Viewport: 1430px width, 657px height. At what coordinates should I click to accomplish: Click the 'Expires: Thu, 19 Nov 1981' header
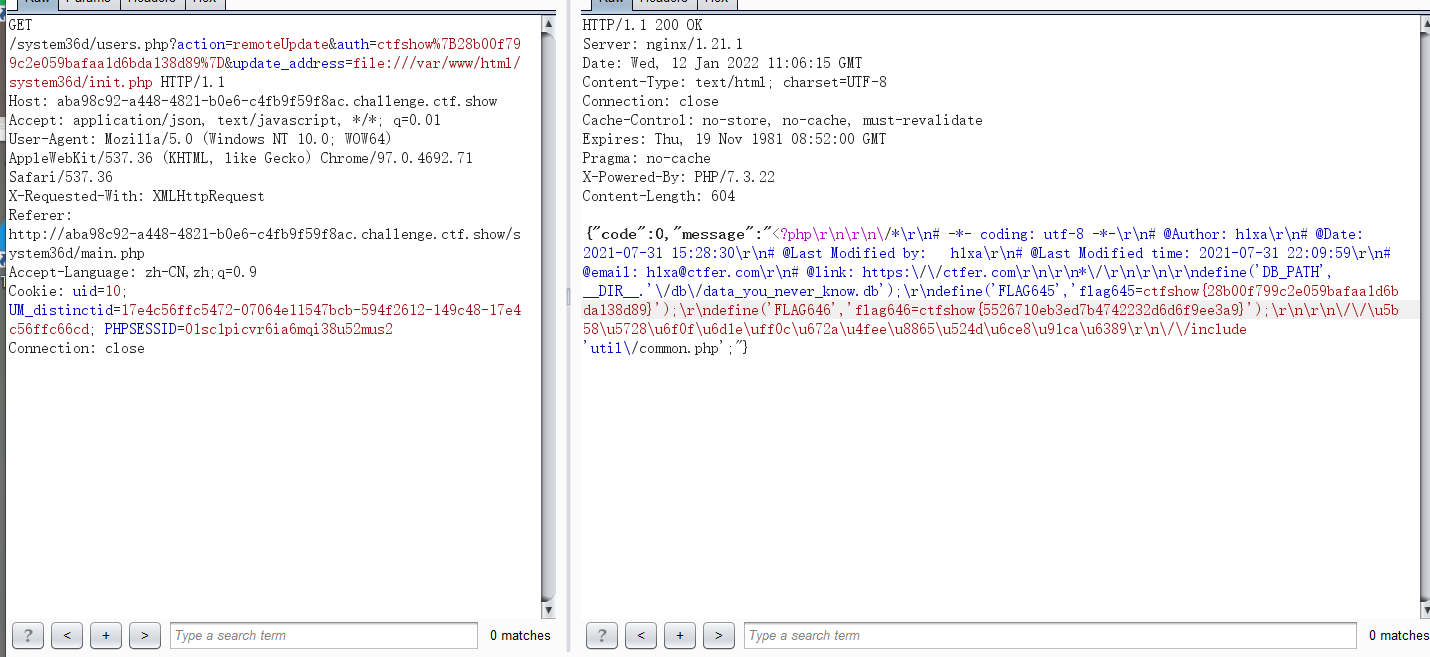(x=734, y=139)
